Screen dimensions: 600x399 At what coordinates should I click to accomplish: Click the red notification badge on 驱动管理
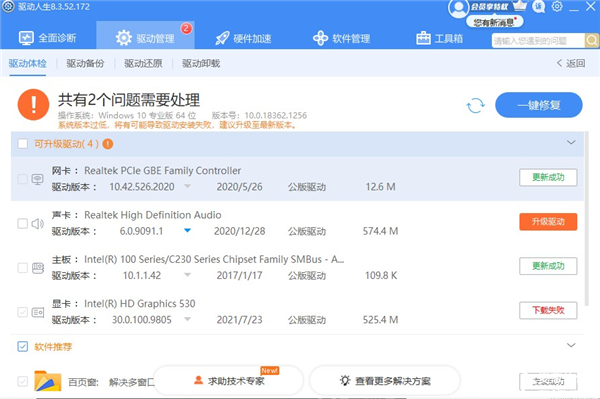(186, 28)
